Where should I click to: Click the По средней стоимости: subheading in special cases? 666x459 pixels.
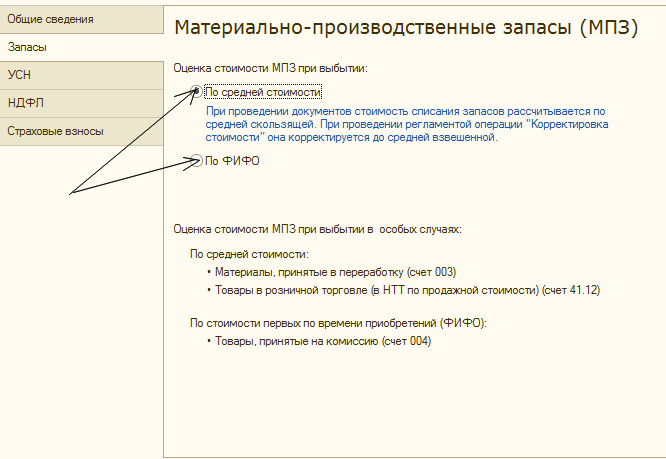249,254
